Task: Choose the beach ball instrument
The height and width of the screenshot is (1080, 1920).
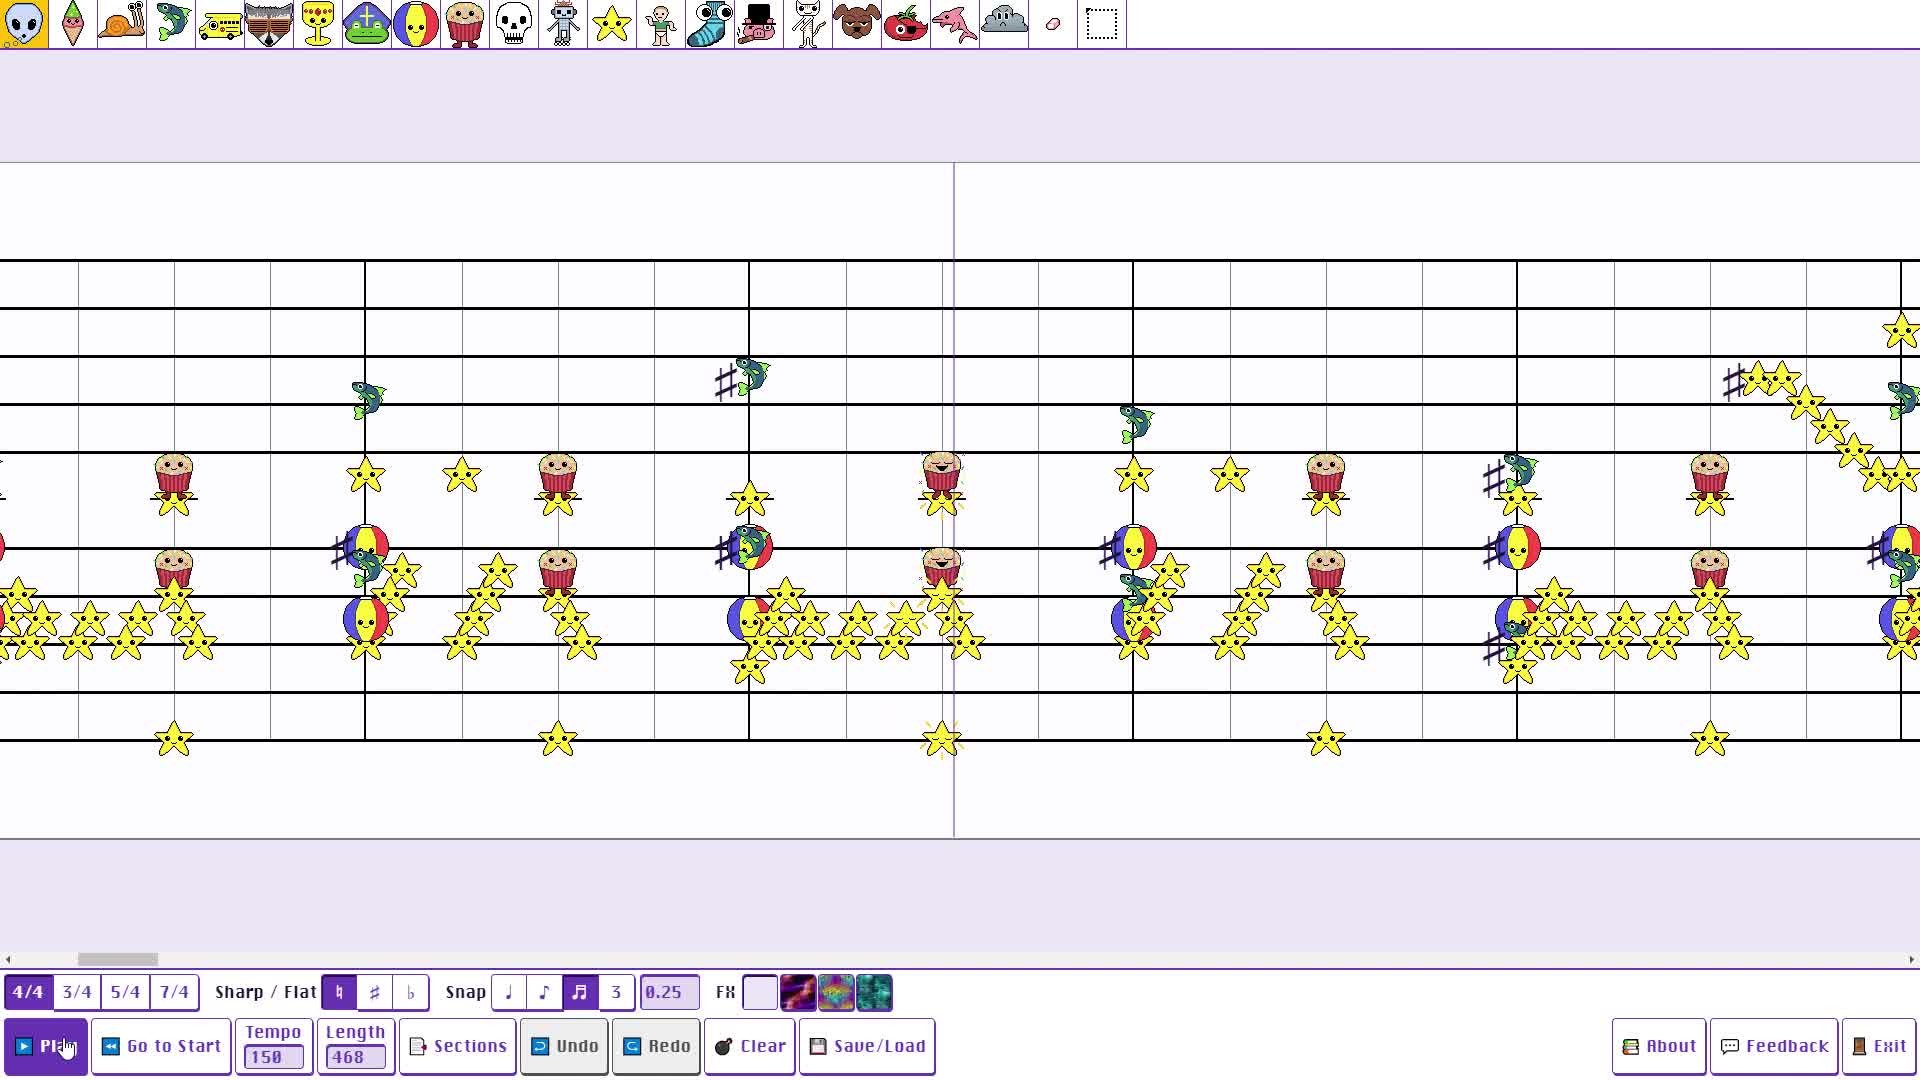Action: pos(416,23)
